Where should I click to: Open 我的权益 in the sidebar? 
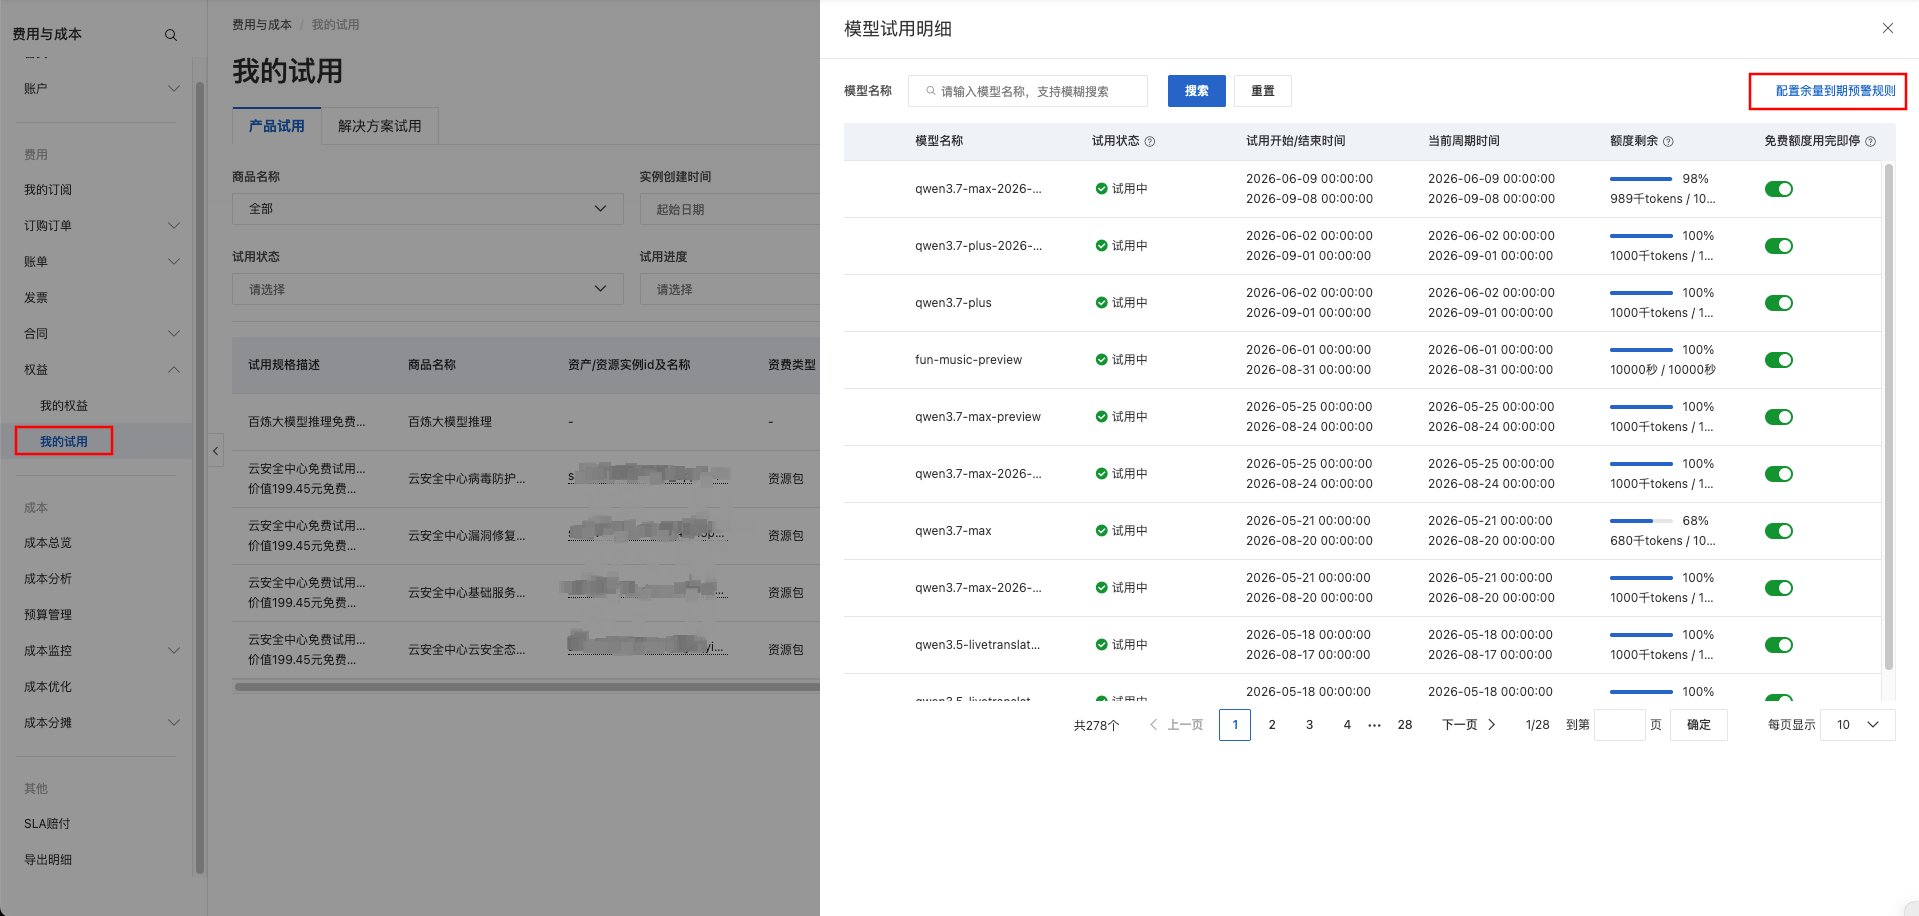pos(64,406)
